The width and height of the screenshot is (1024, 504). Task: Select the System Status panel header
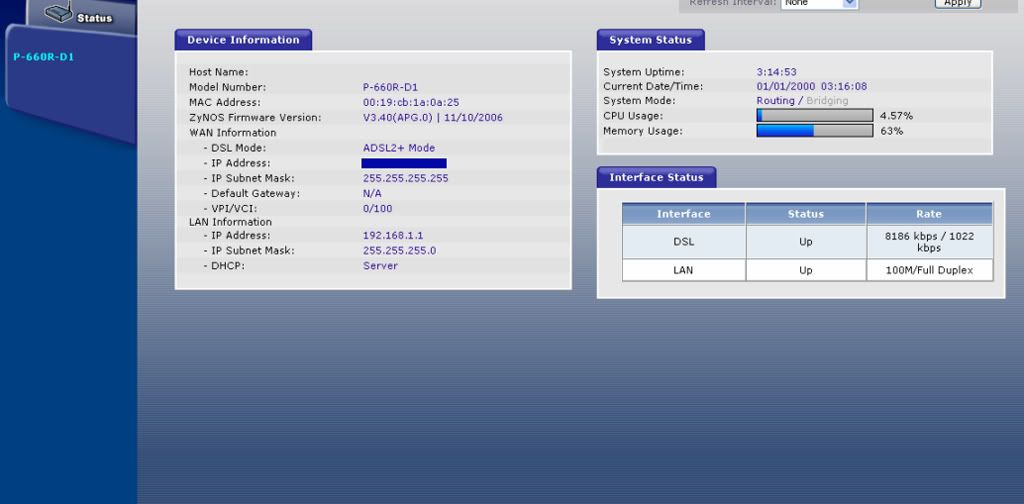[650, 40]
